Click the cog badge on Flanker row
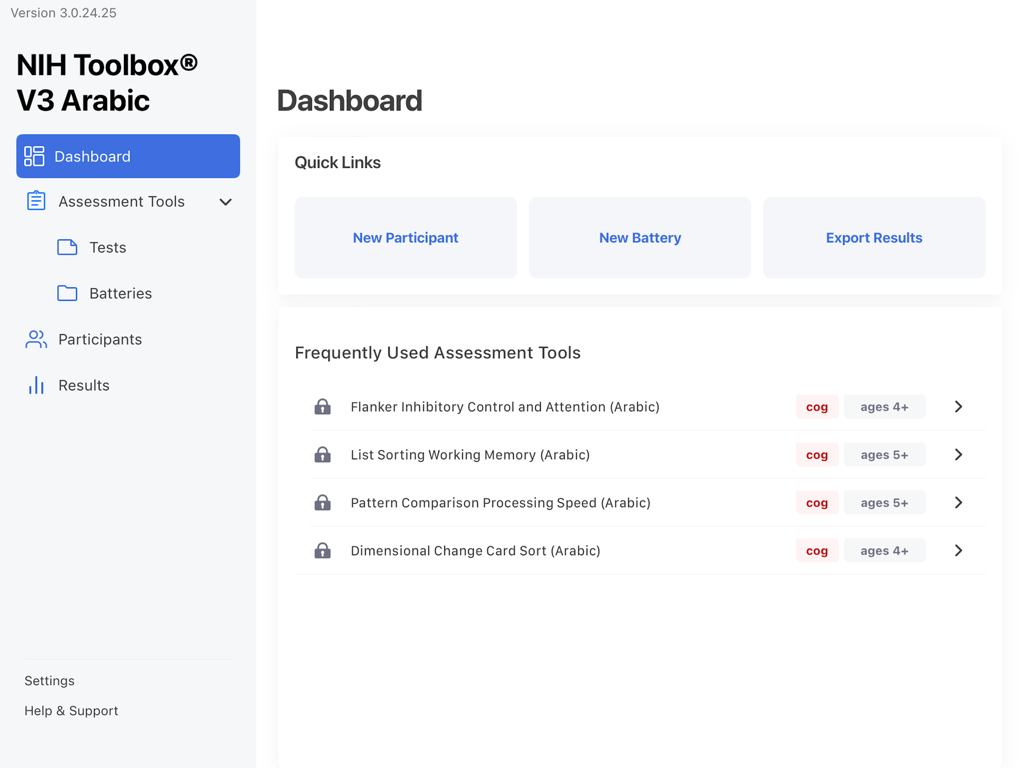 click(x=816, y=406)
